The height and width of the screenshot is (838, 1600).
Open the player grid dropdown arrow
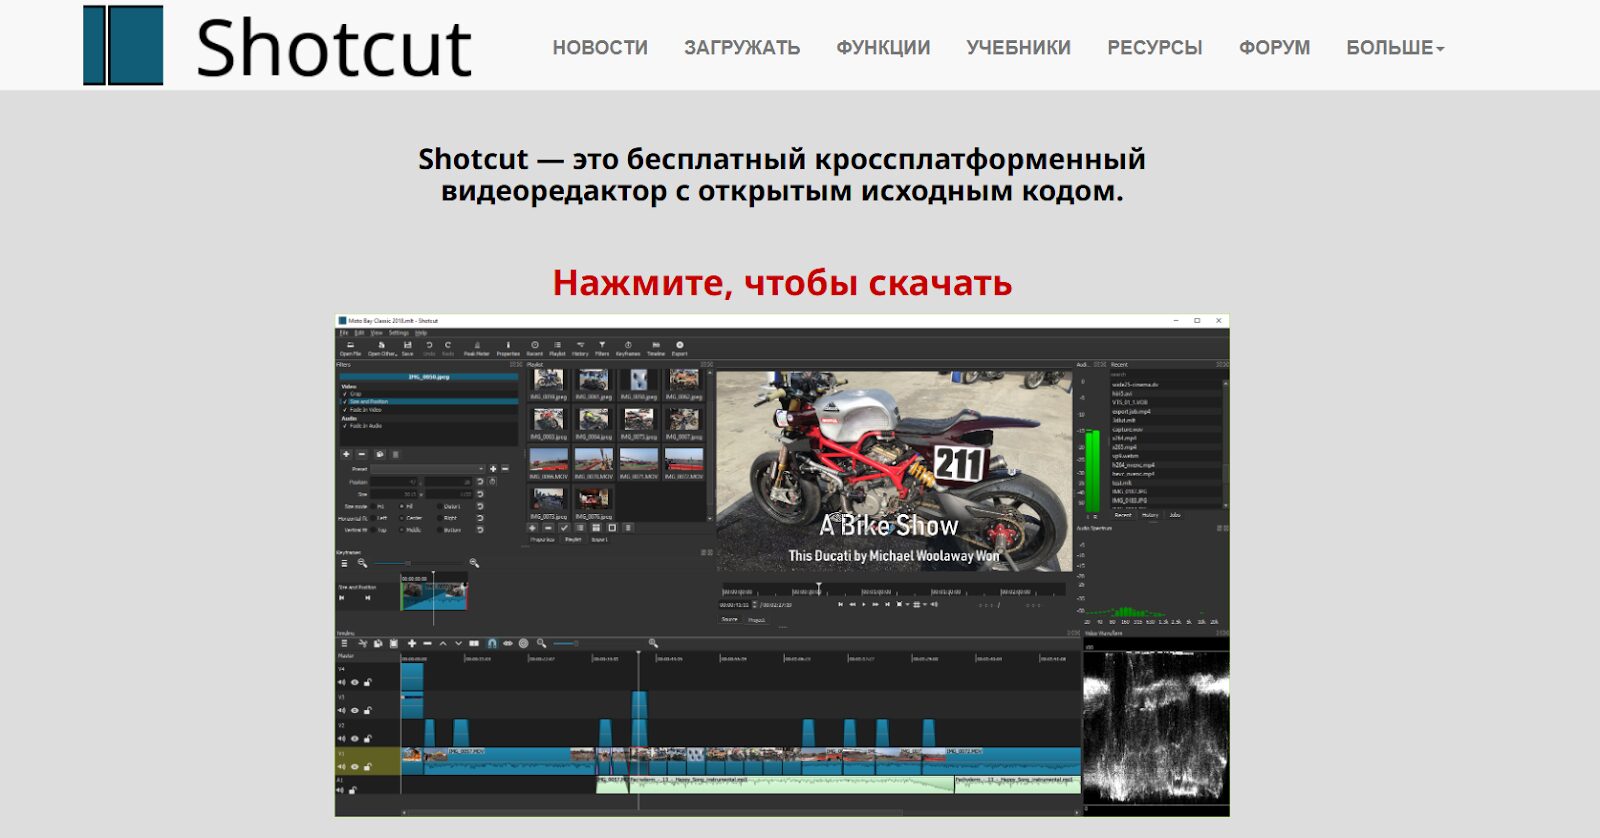click(925, 604)
